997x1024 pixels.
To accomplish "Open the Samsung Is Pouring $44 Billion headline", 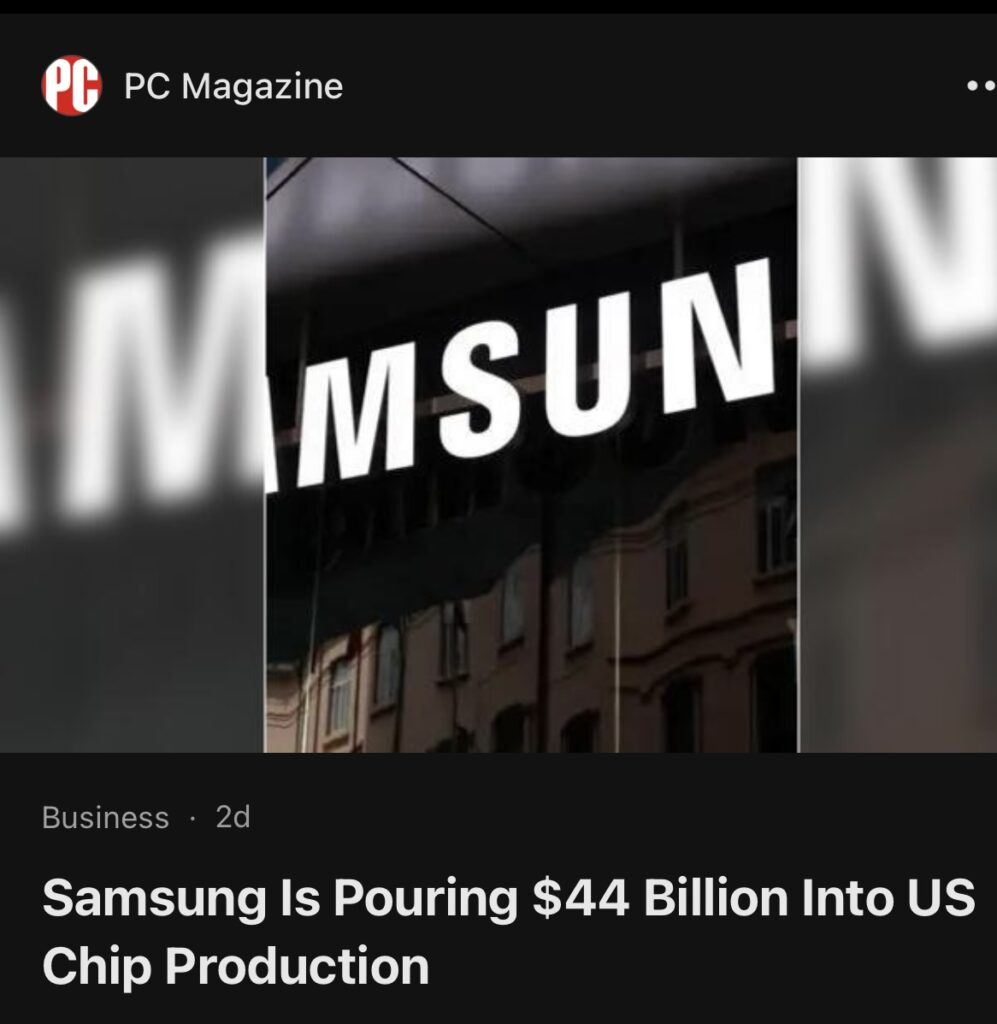I will (509, 932).
